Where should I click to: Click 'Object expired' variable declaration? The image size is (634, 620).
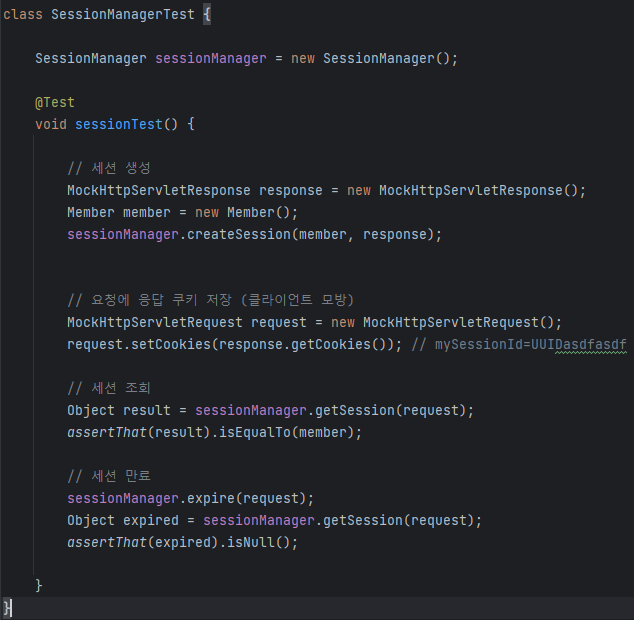[123, 521]
